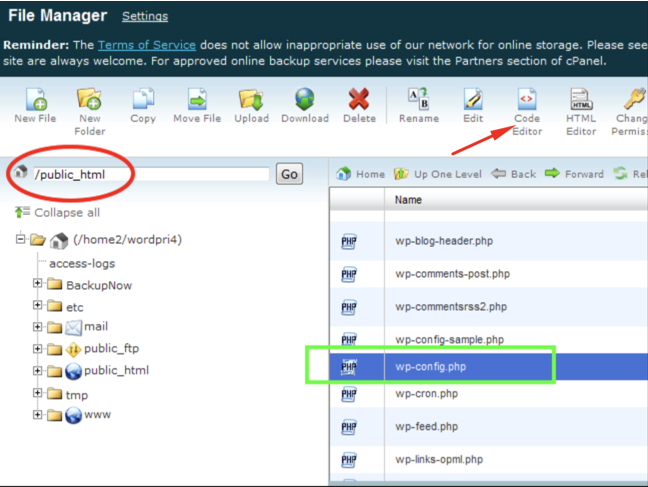The height and width of the screenshot is (487, 648).
Task: Navigate Up One Level
Action: click(438, 174)
